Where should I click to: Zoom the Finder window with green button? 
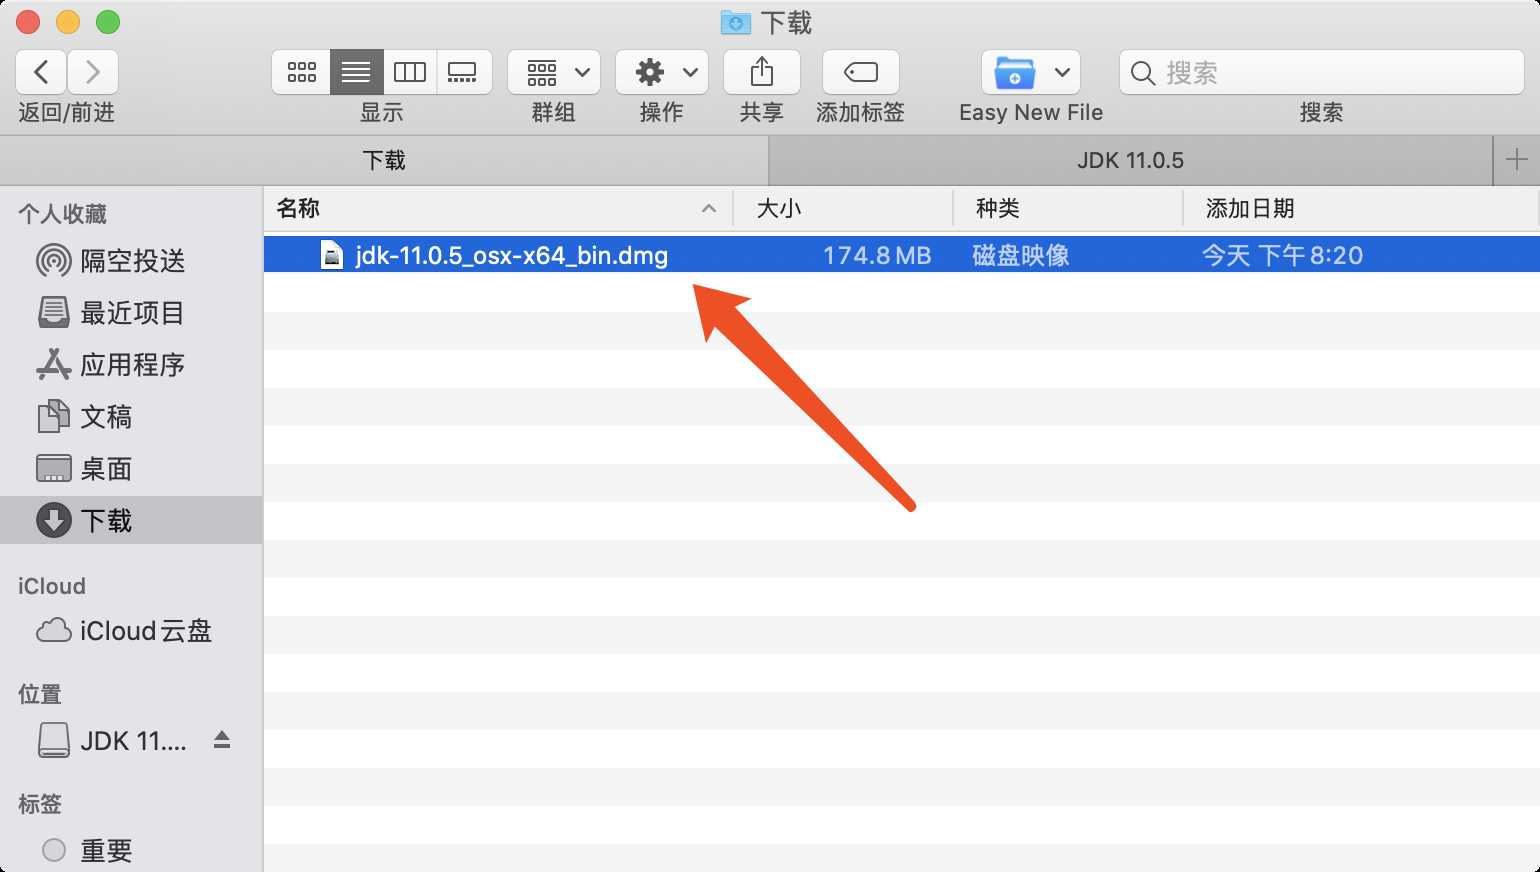(108, 22)
